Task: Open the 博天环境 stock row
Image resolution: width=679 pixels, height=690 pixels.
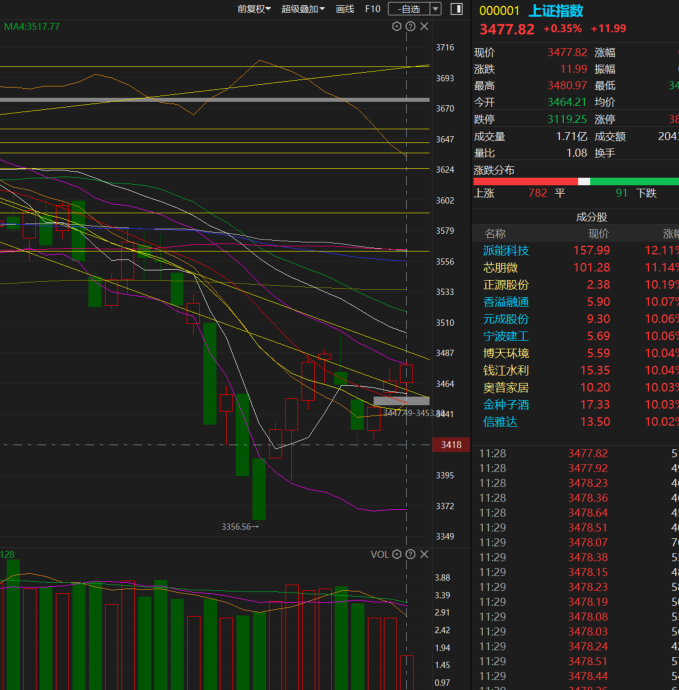Action: tap(576, 353)
